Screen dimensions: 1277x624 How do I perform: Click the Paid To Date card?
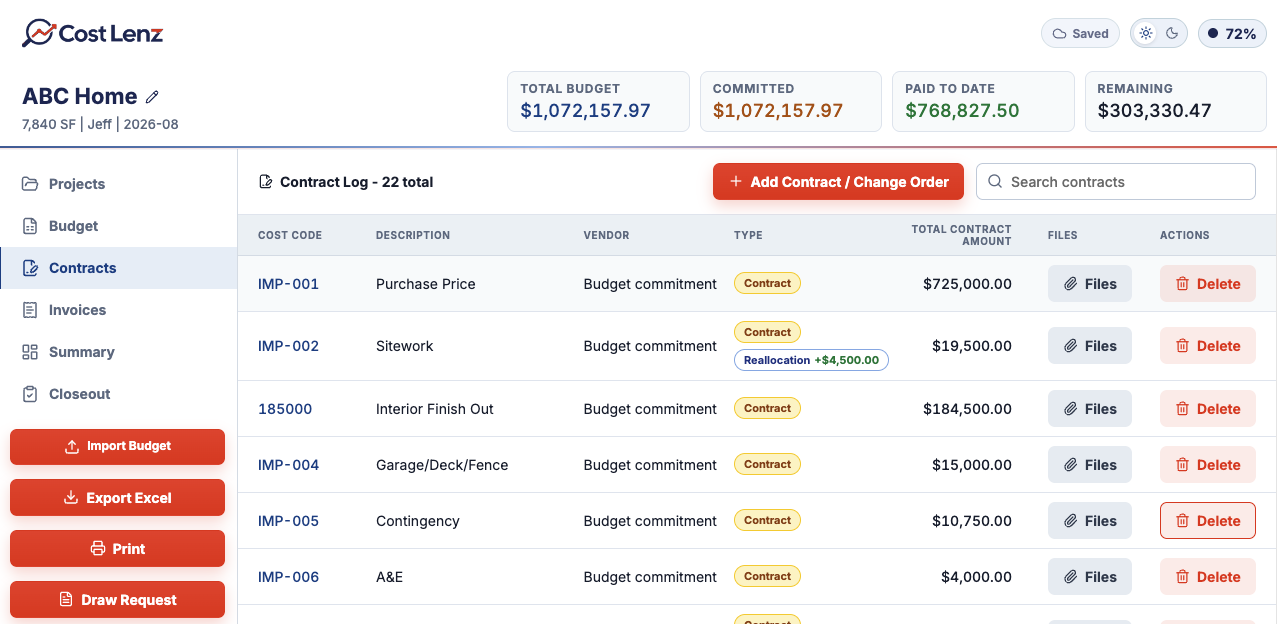[x=983, y=101]
